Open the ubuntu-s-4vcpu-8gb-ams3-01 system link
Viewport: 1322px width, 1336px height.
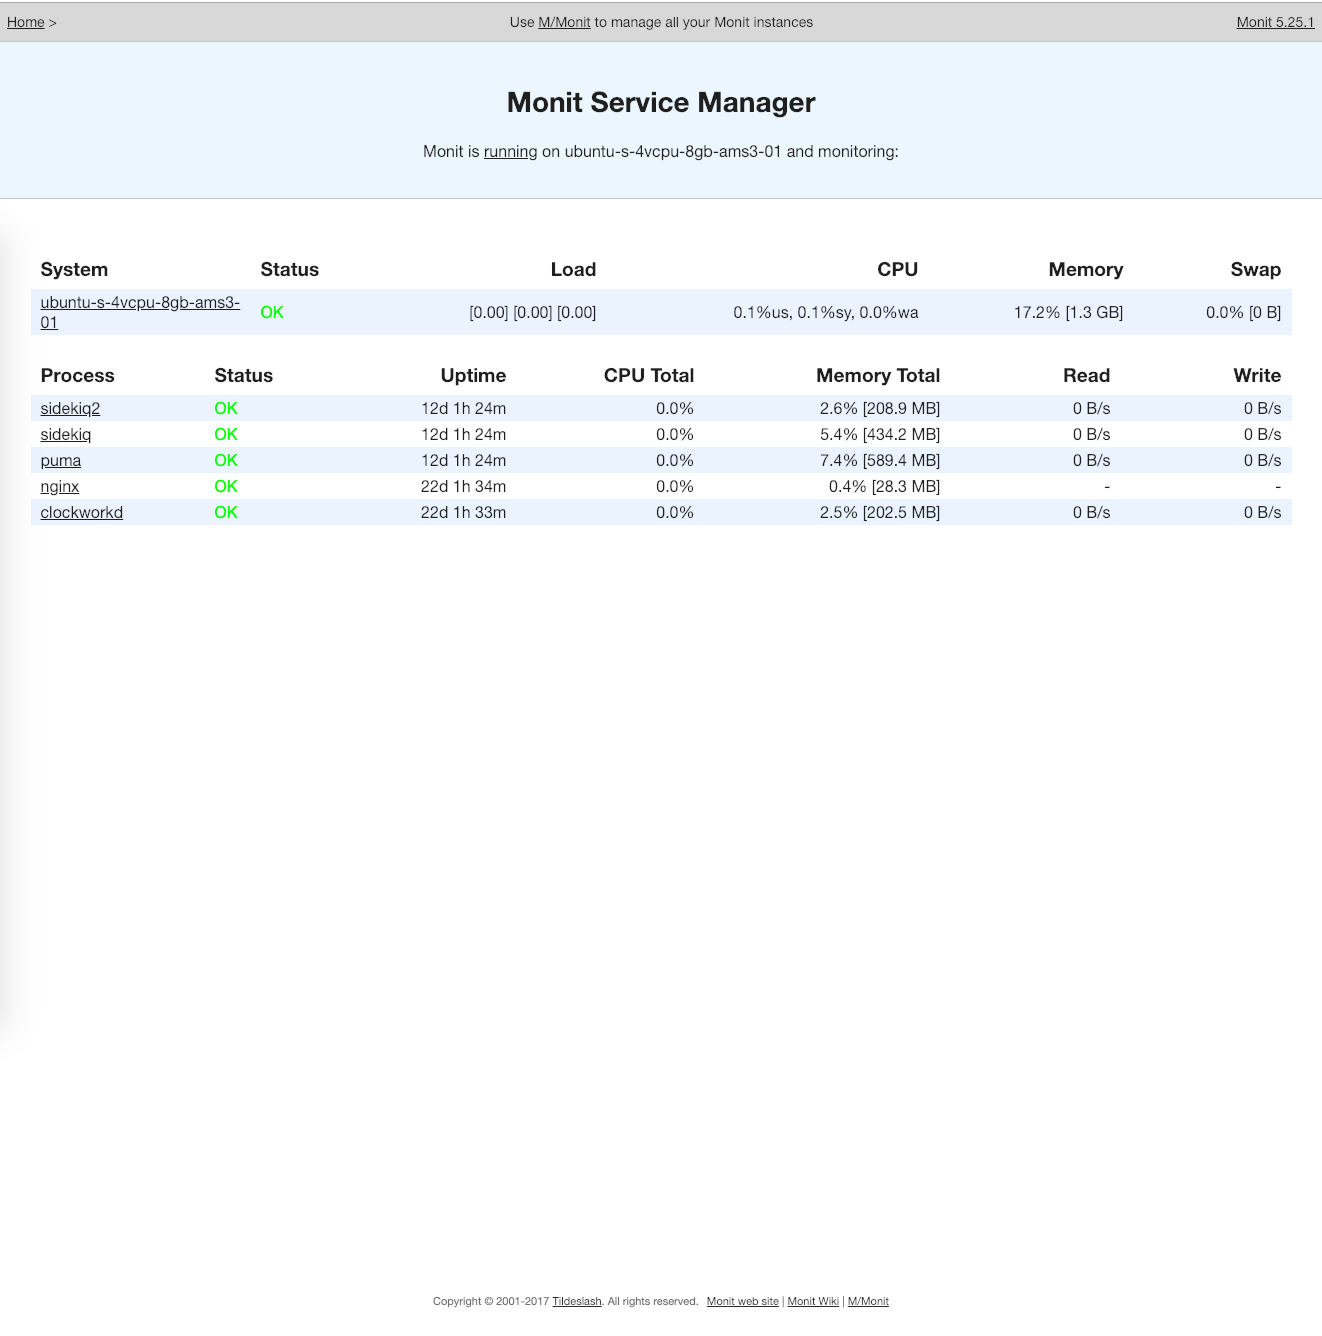click(139, 303)
